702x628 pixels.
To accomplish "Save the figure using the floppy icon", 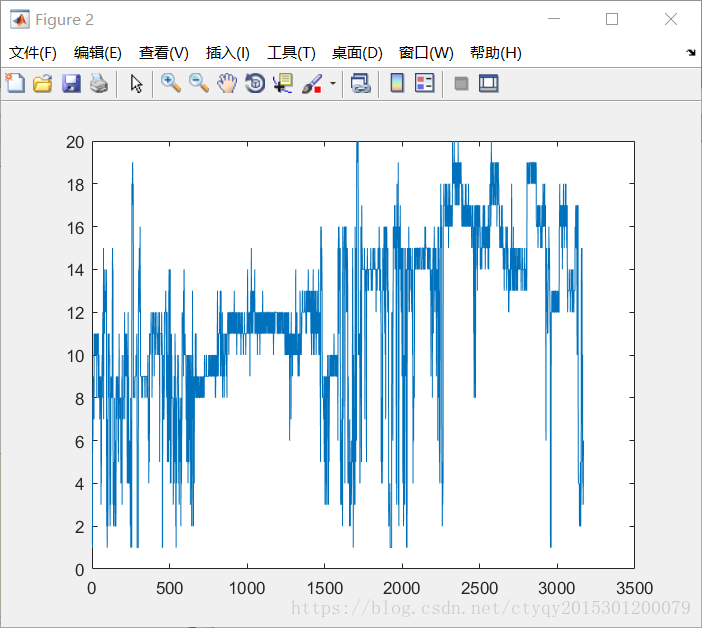I will [x=71, y=84].
